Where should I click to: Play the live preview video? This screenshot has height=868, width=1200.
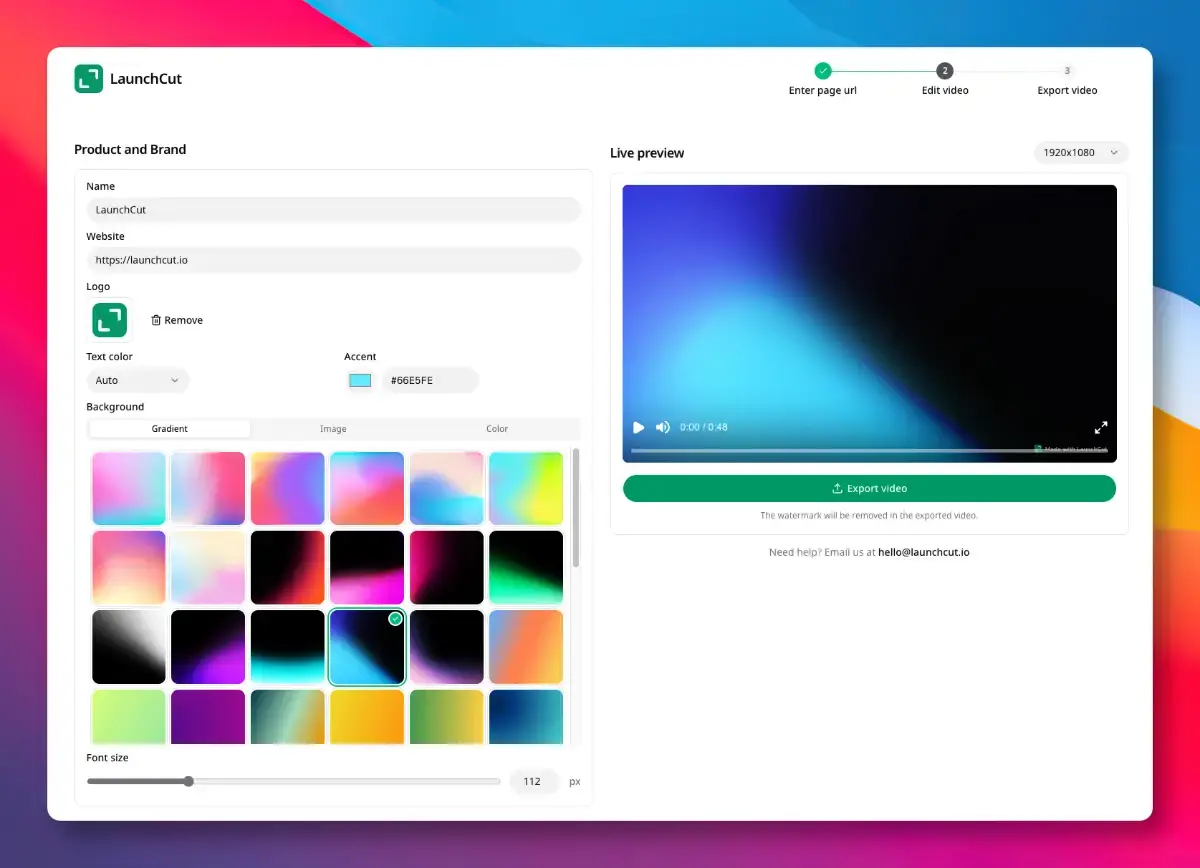(x=638, y=427)
